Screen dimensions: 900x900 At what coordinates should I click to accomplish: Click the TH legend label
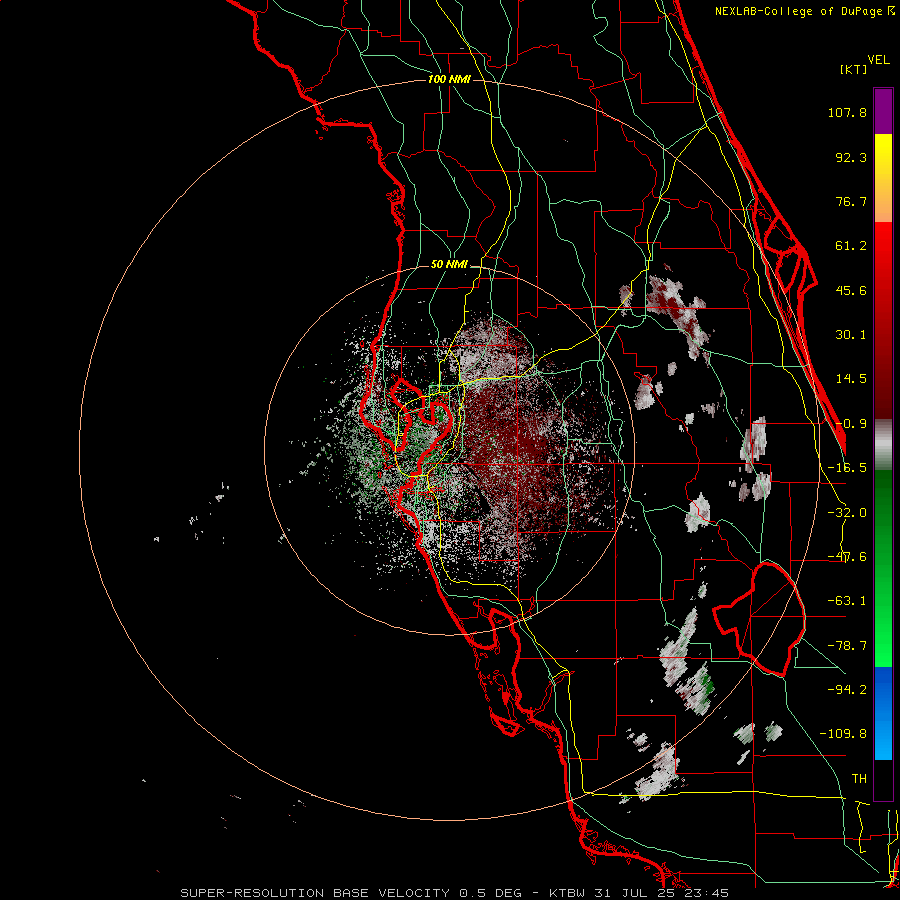[x=859, y=779]
